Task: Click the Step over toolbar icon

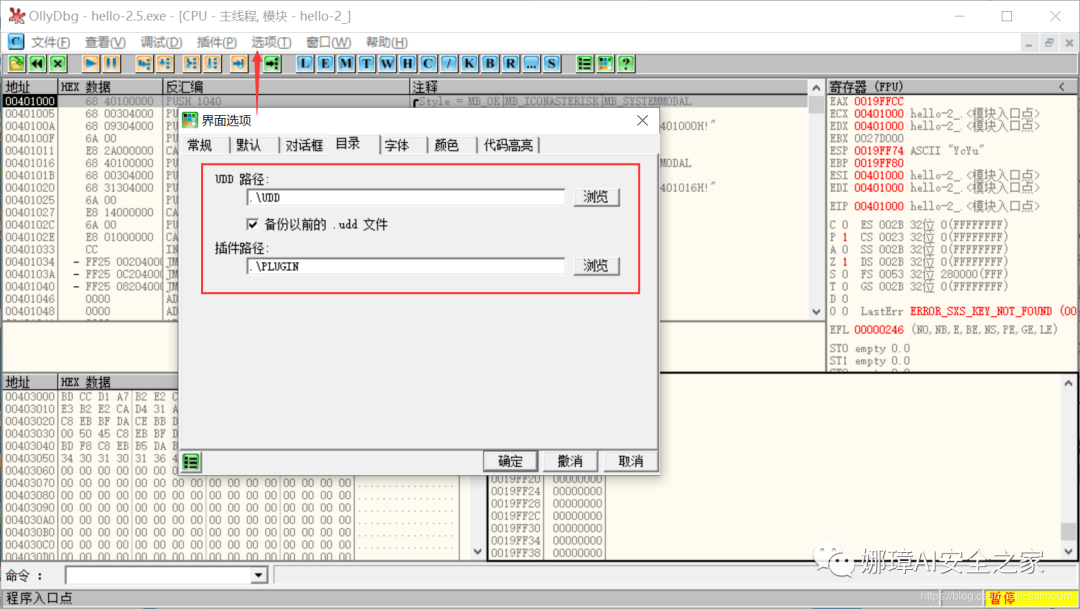Action: click(165, 64)
